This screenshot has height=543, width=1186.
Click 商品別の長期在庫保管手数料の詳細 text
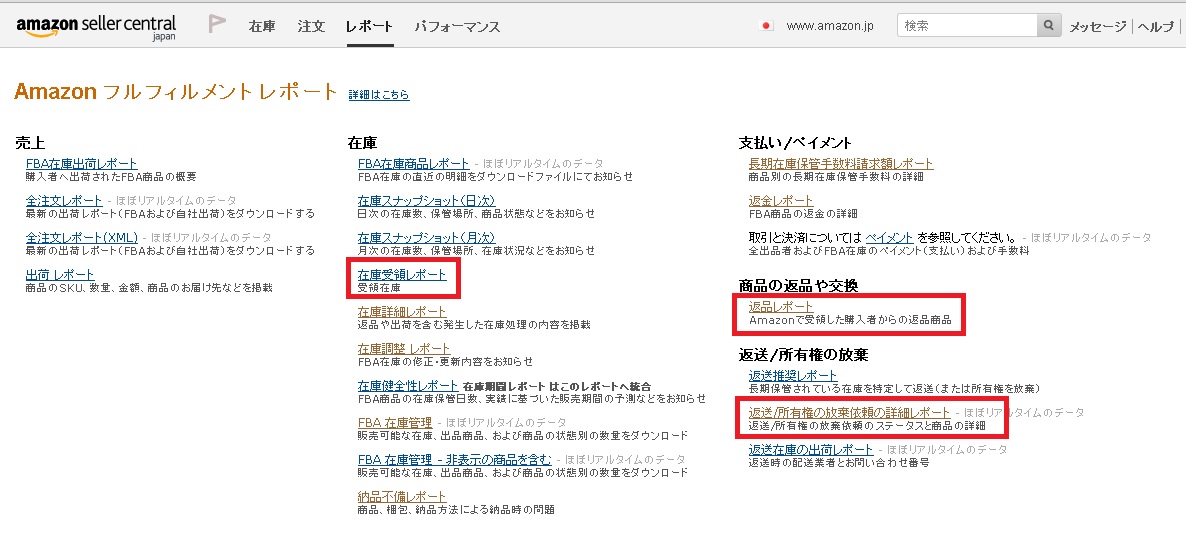837,177
